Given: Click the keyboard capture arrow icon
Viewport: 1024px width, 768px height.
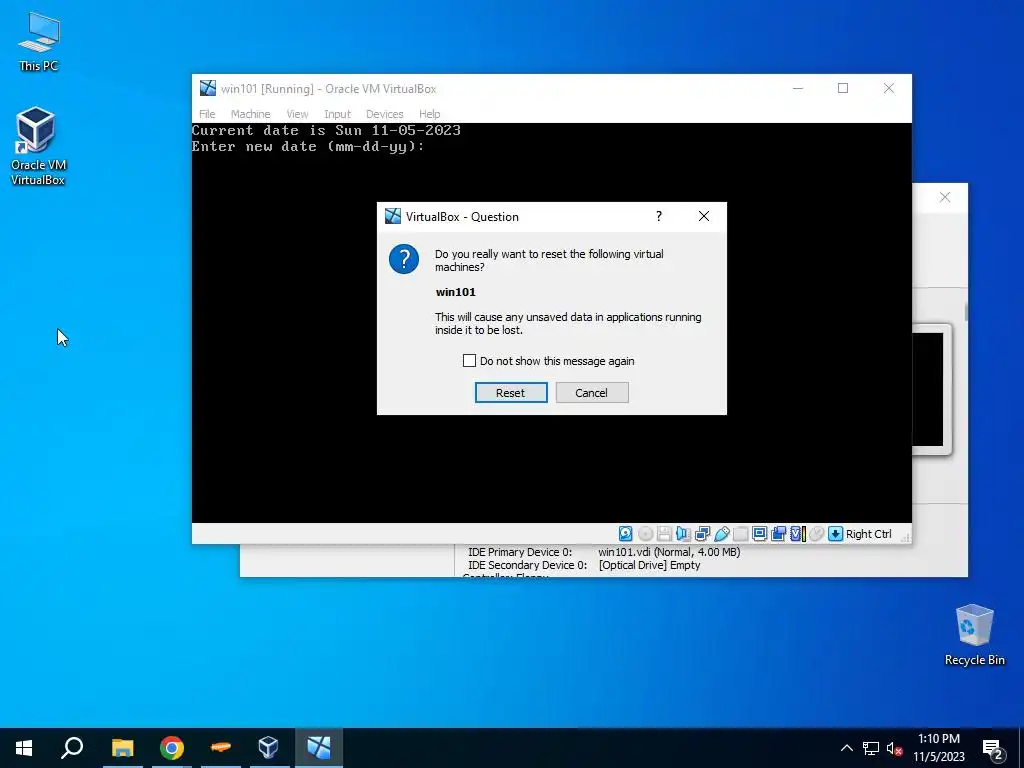Looking at the screenshot, I should click(x=835, y=534).
